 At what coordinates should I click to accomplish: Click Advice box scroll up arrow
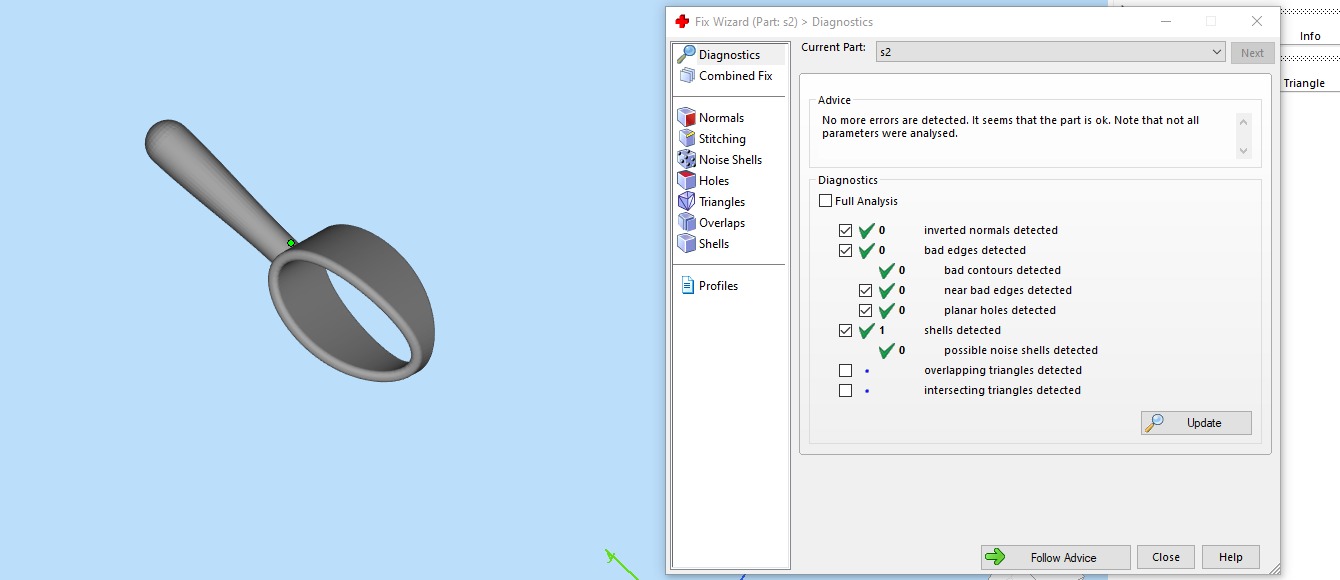pyautogui.click(x=1244, y=122)
